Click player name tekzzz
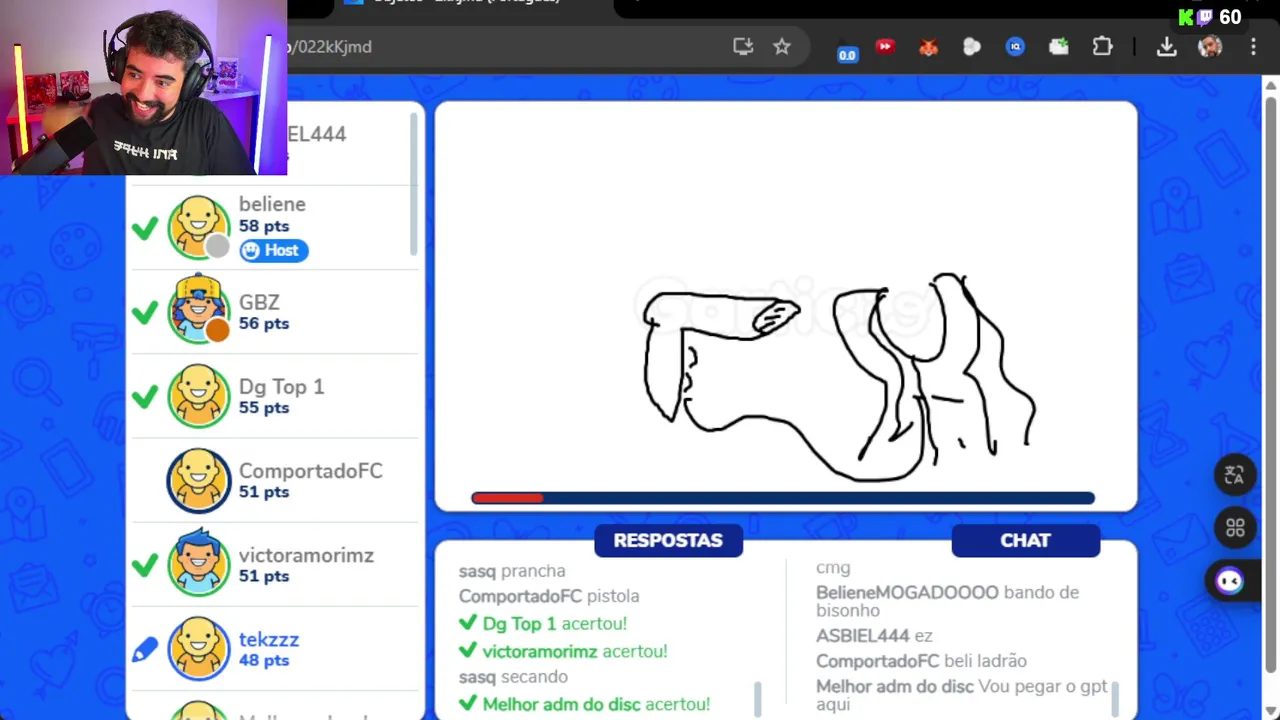The image size is (1280, 720). [269, 640]
